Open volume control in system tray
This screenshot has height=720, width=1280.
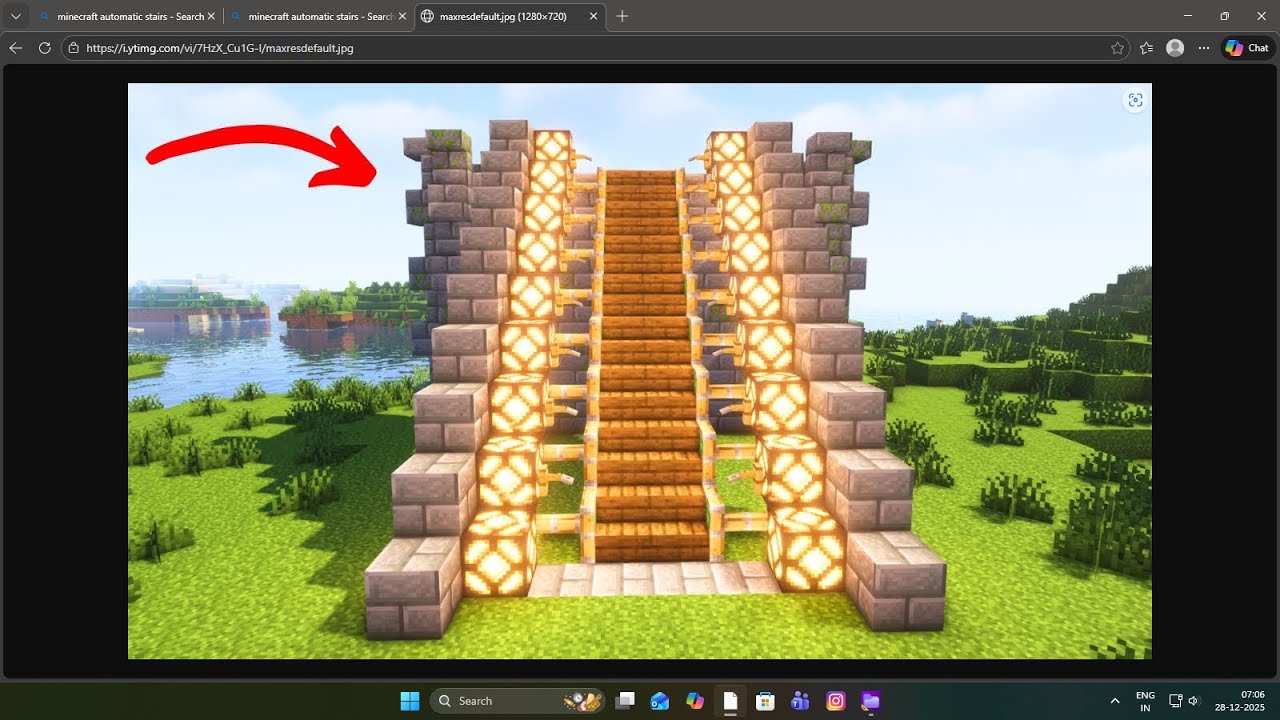pyautogui.click(x=1193, y=701)
